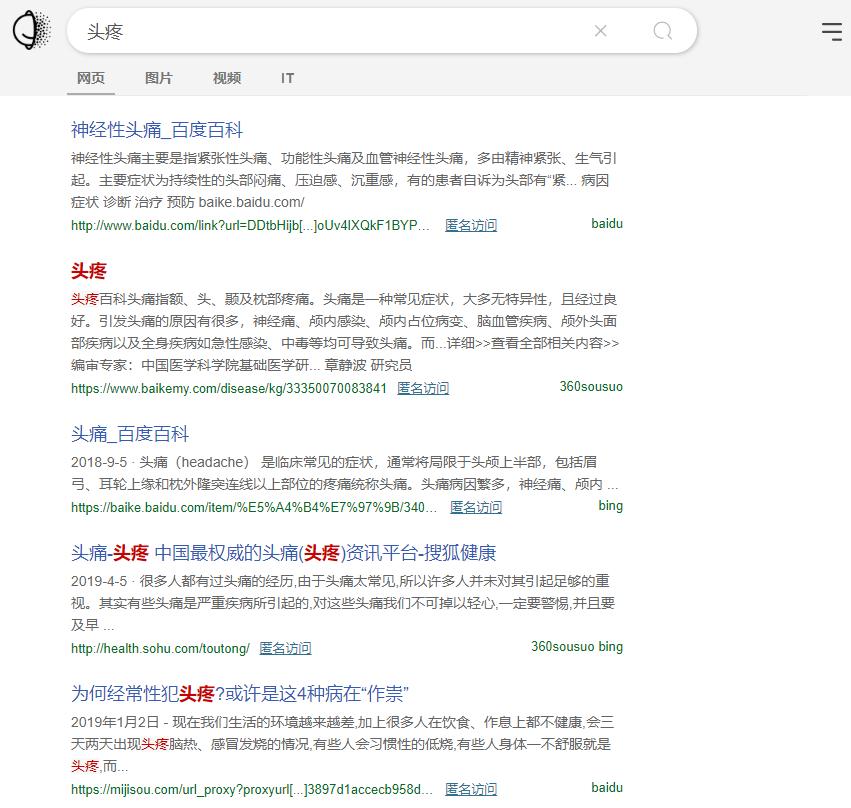Open the 神经性头痛_百度百科 result
The image size is (851, 808).
[155, 130]
